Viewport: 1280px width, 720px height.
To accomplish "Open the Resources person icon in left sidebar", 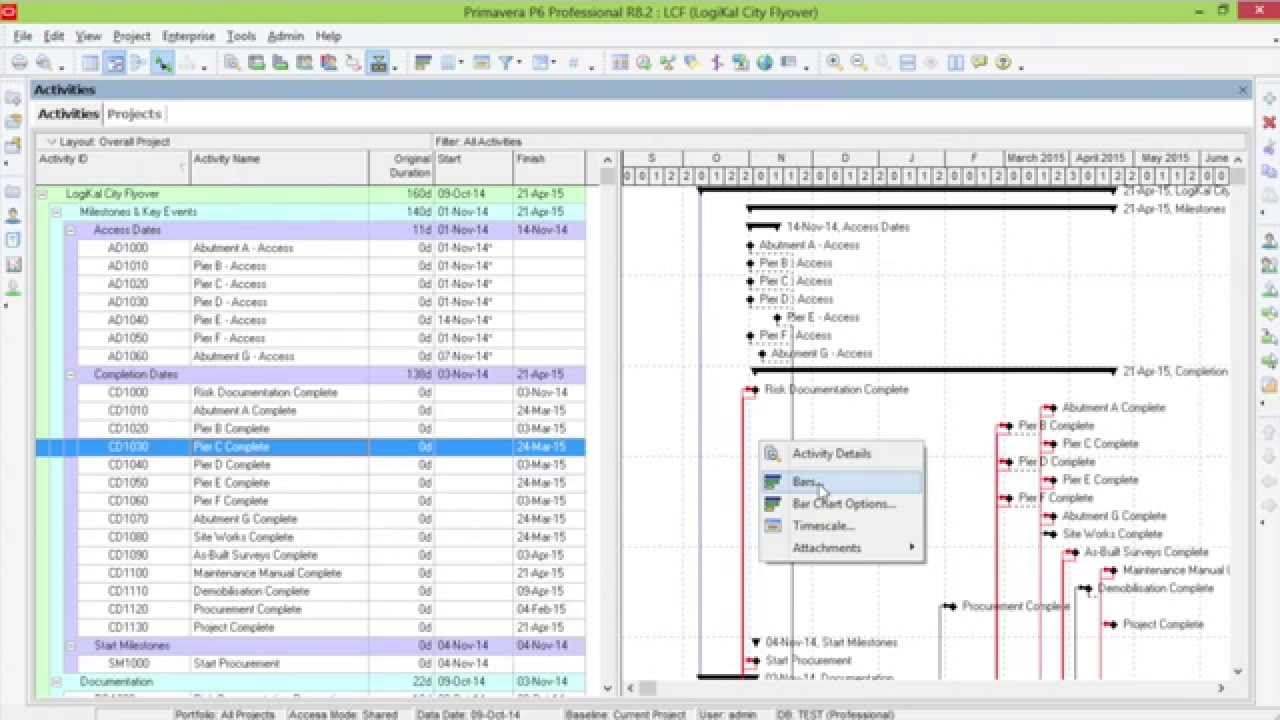I will point(13,216).
